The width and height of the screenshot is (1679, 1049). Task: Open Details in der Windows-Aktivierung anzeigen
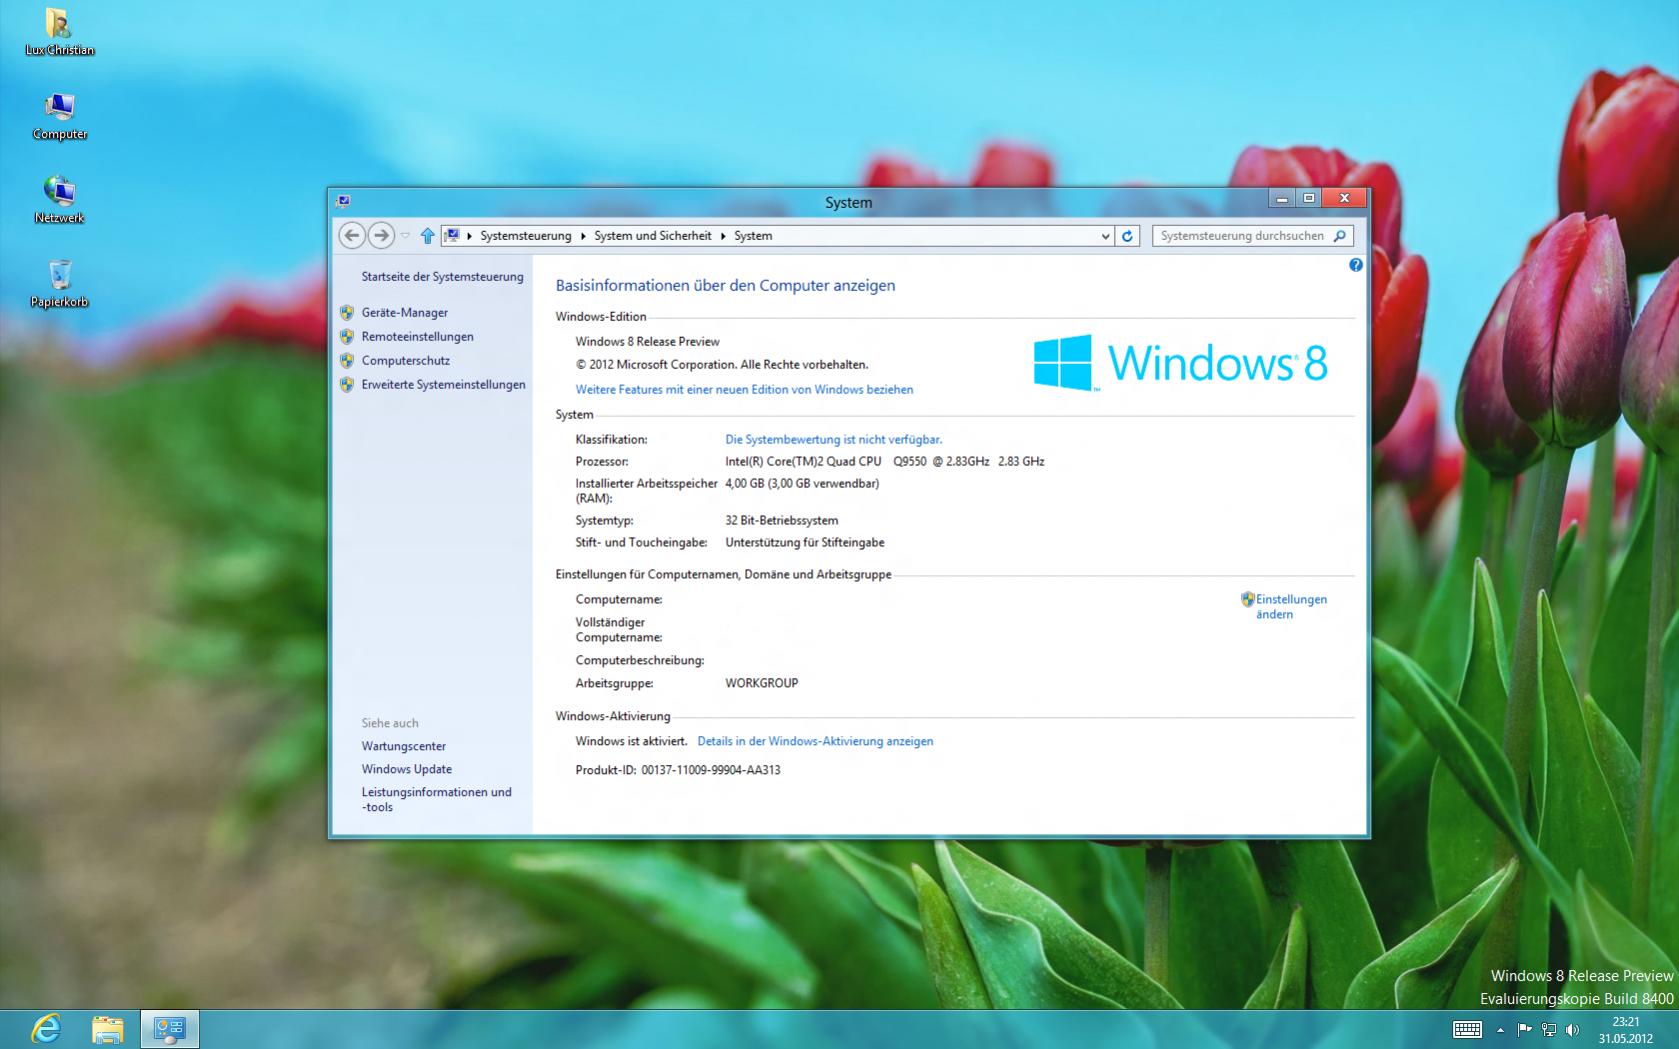(815, 742)
